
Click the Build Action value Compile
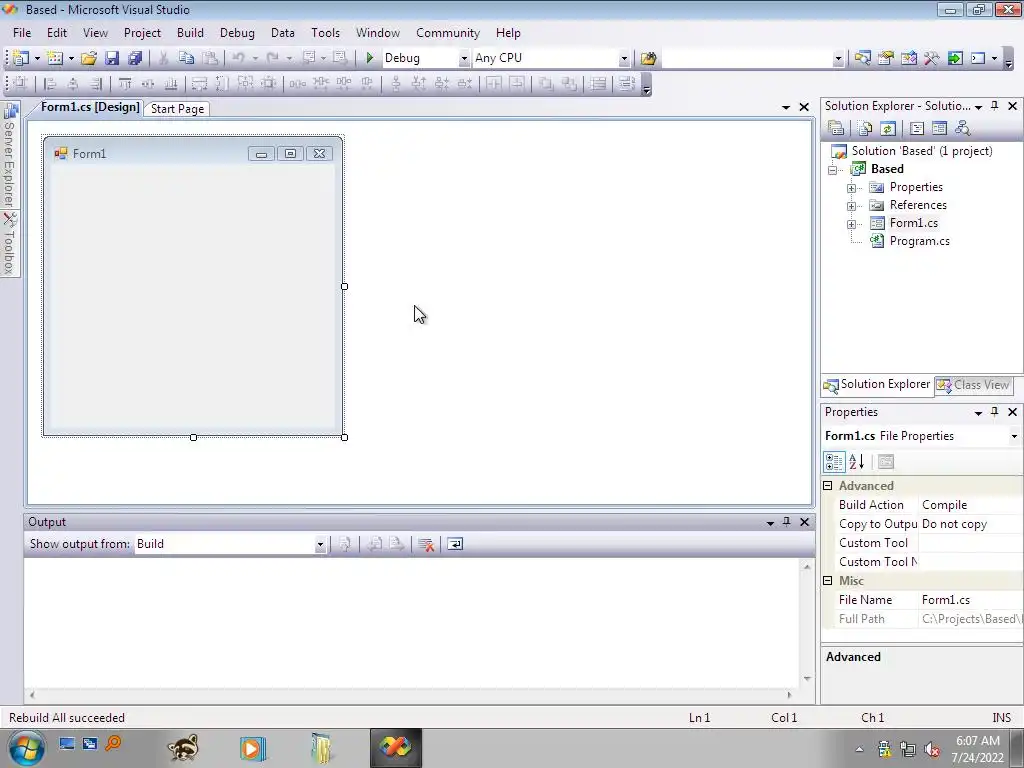point(970,505)
